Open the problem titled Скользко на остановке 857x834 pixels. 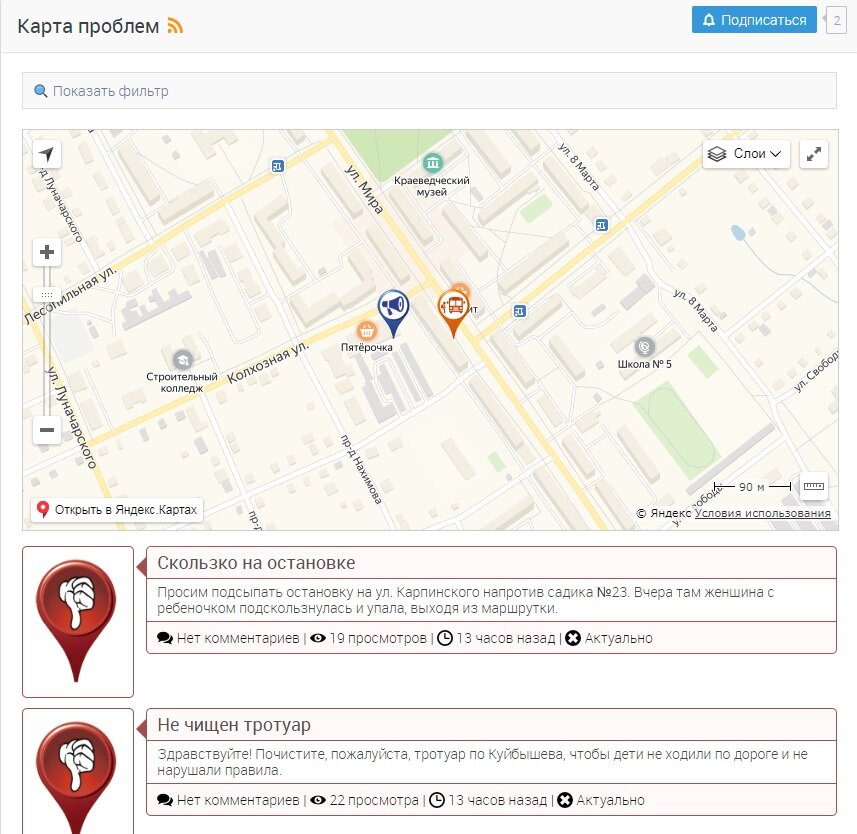pyautogui.click(x=256, y=563)
